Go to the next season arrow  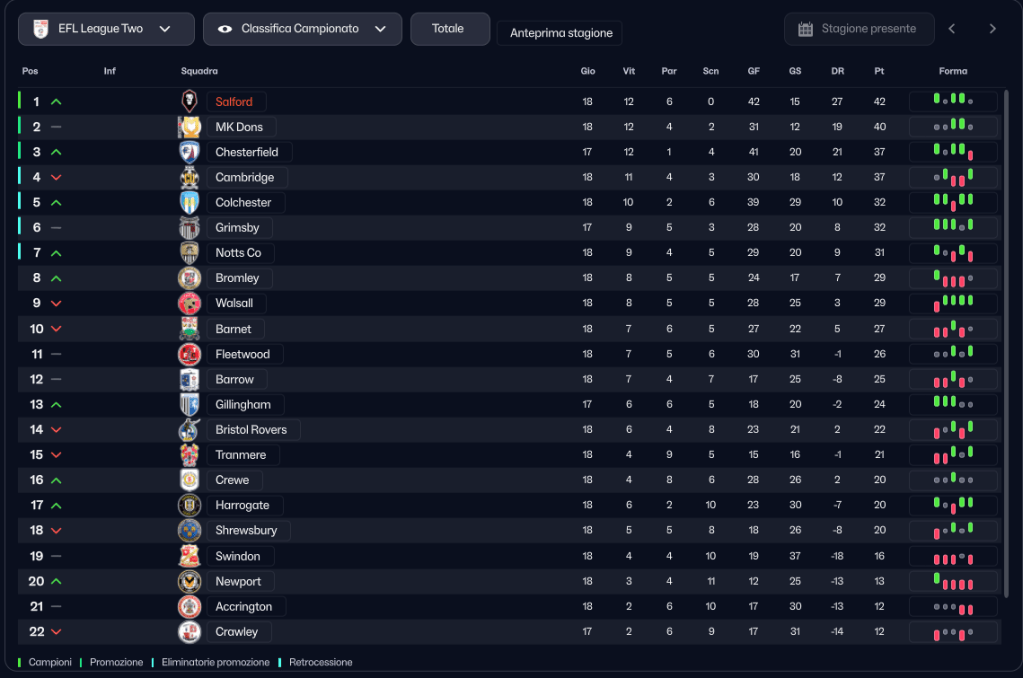pos(992,29)
